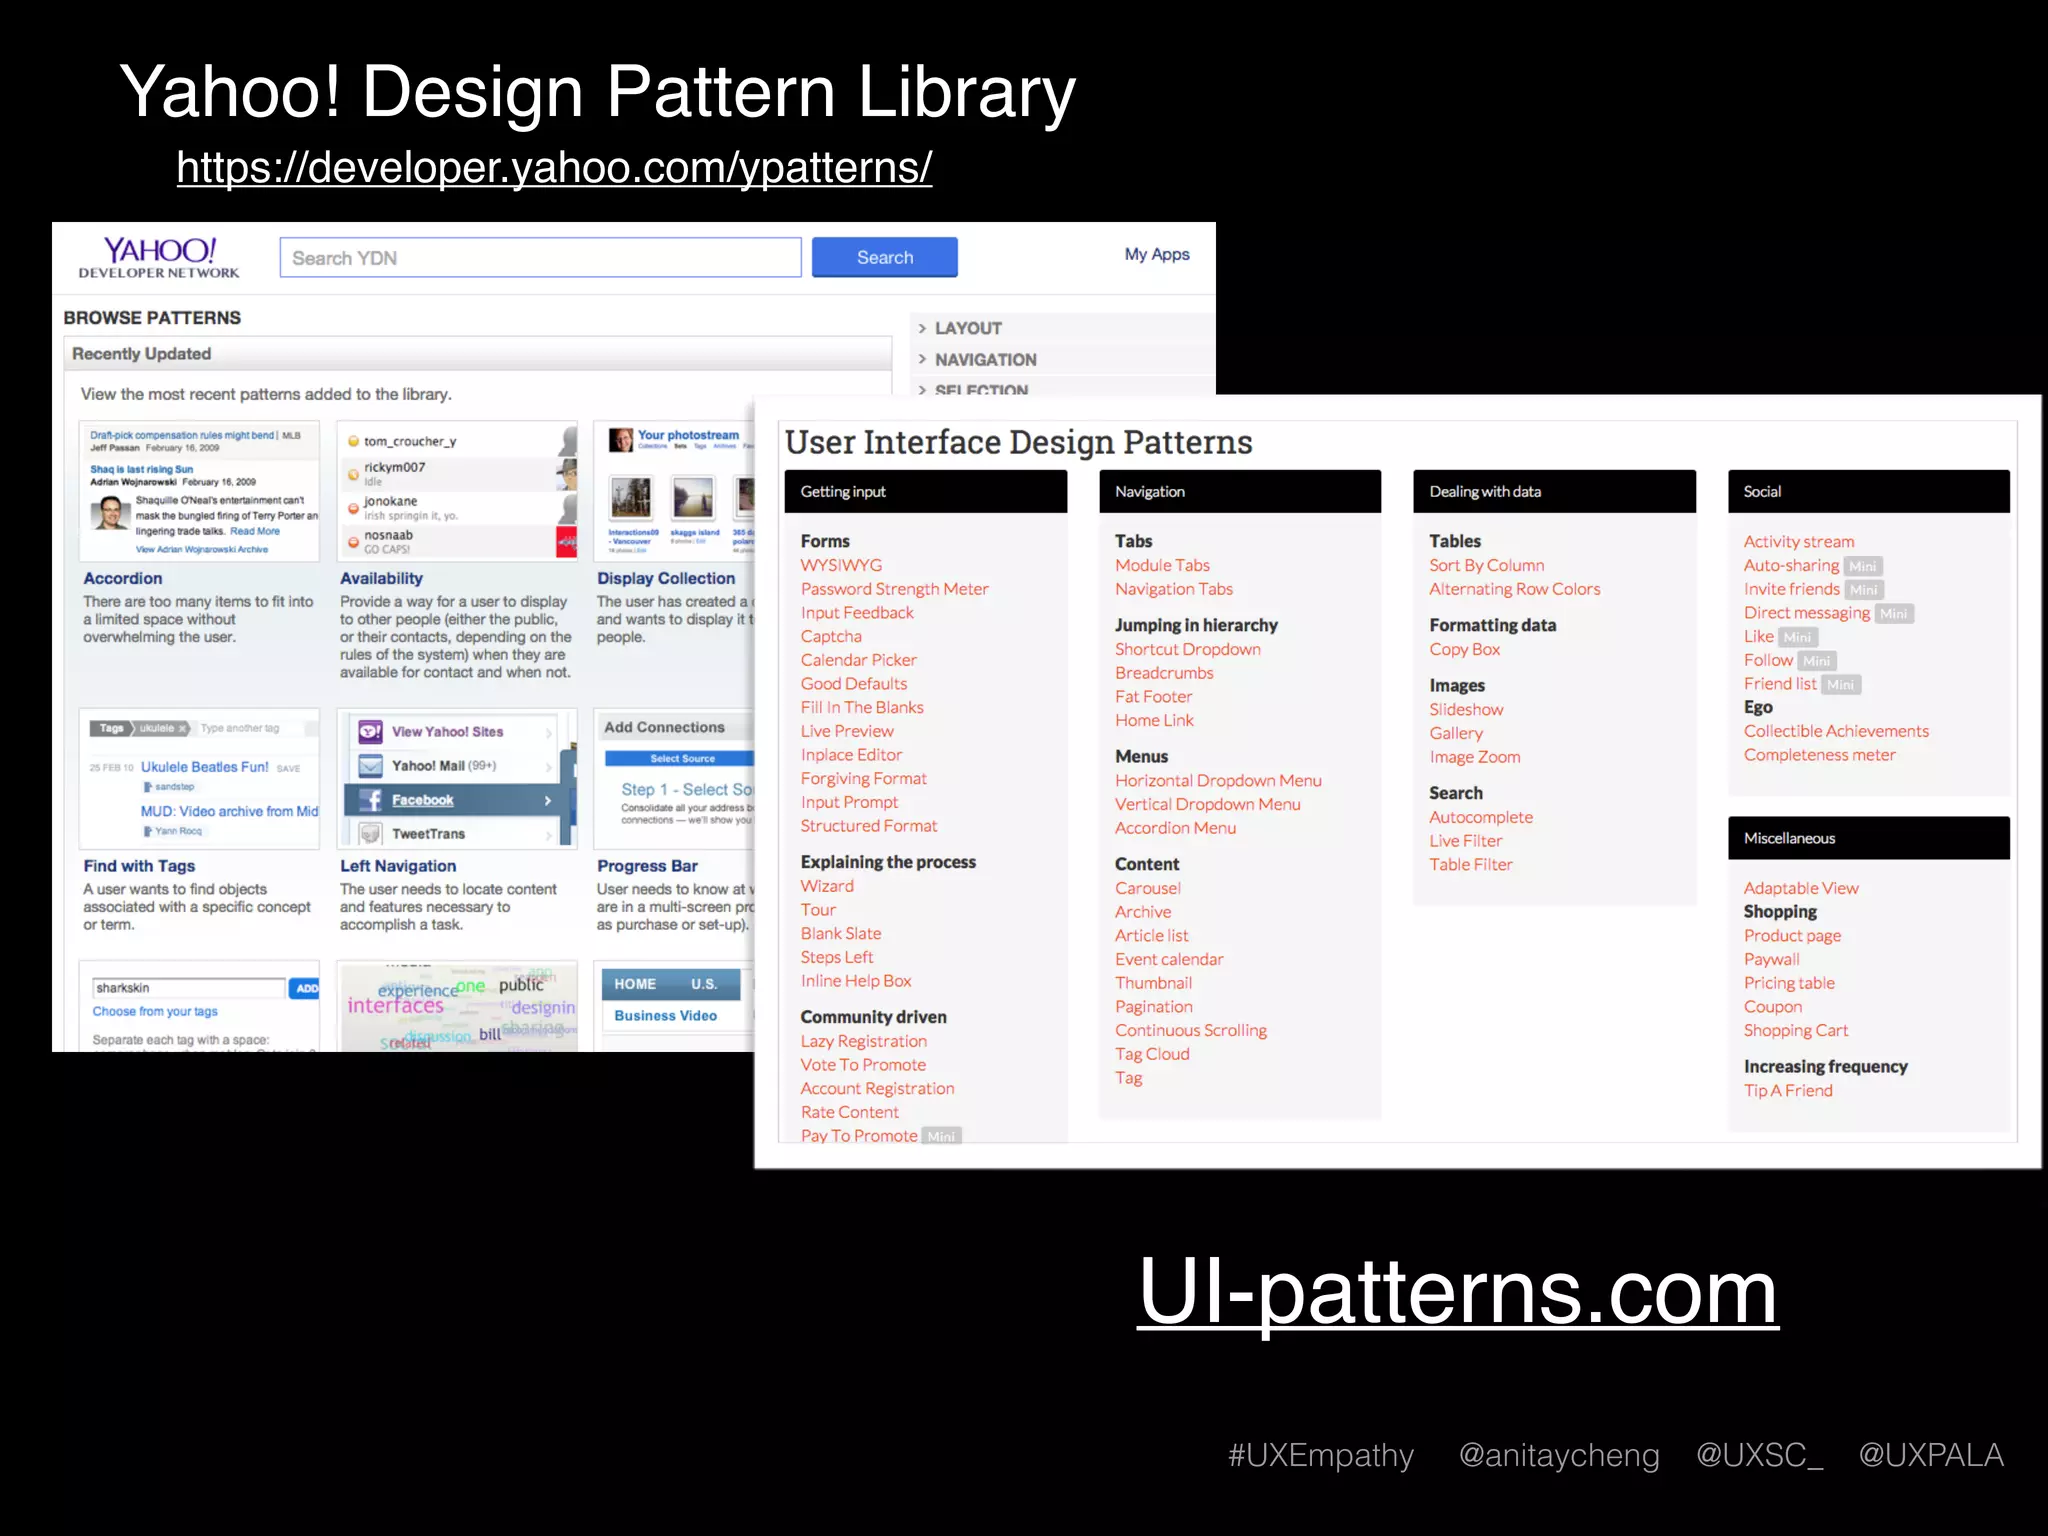The height and width of the screenshot is (1536, 2048).
Task: Open the Alternating Row Colors link
Action: click(x=1515, y=589)
